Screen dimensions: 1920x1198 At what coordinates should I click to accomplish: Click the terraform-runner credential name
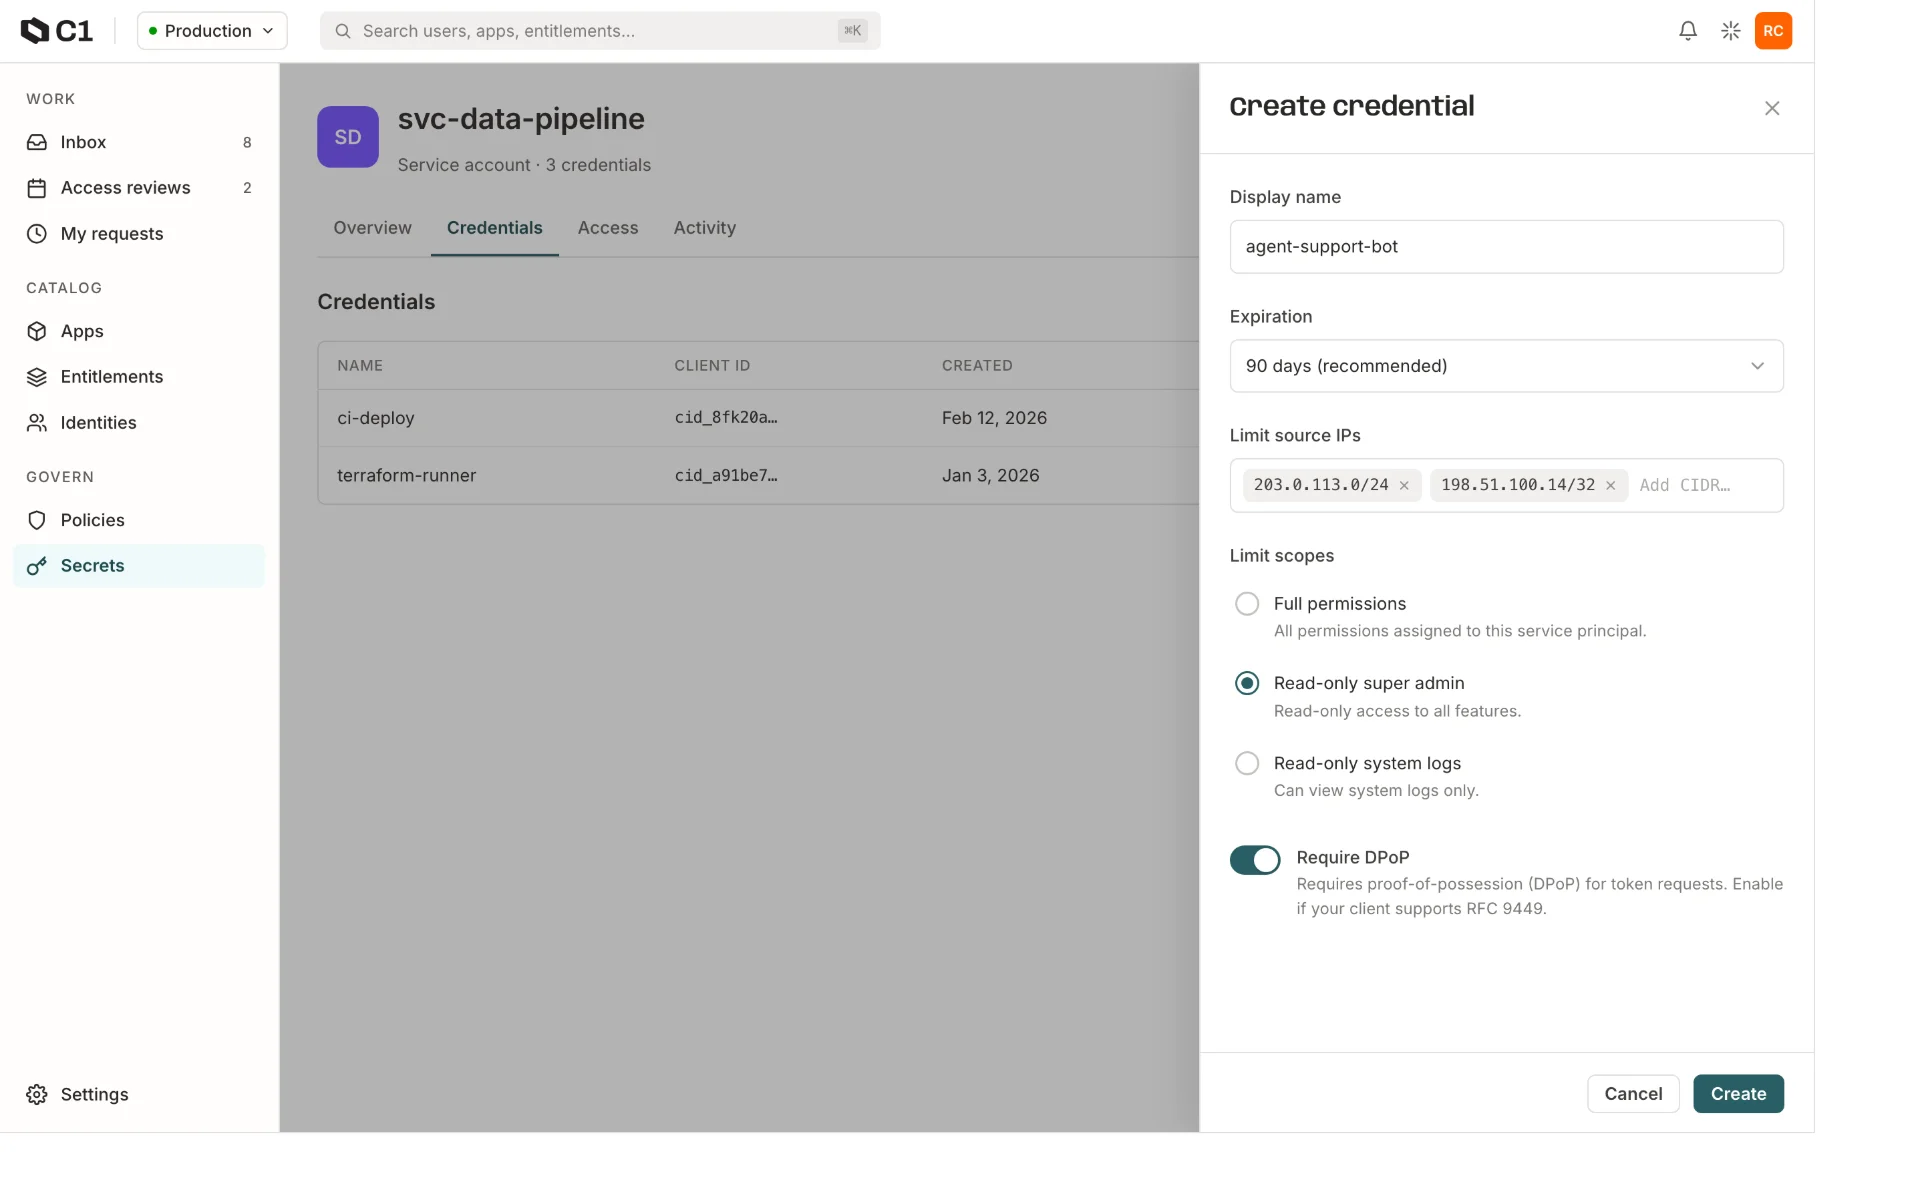[x=406, y=476]
